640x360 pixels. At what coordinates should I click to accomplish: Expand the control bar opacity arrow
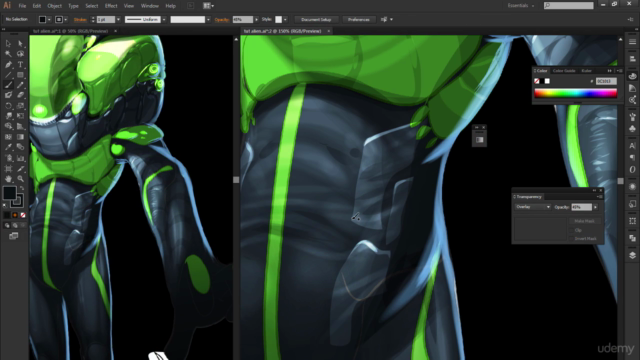click(256, 20)
